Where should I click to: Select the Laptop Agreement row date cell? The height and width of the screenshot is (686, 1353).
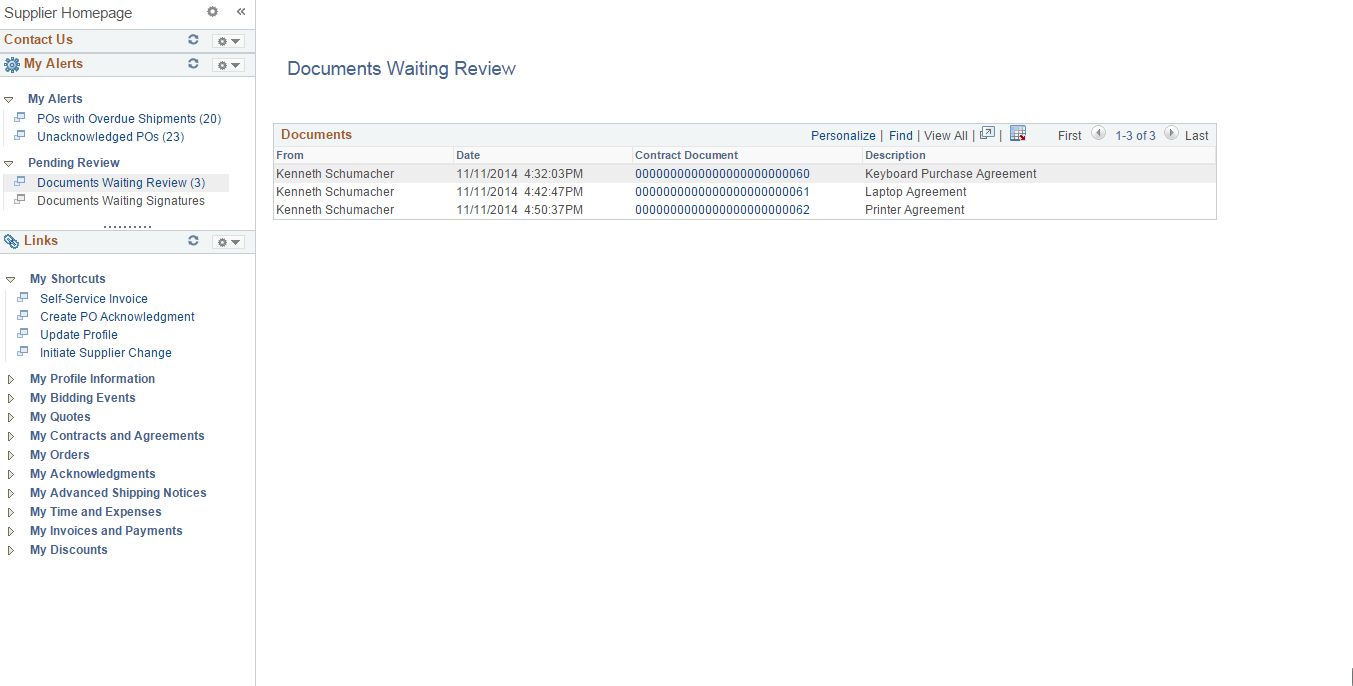pos(521,191)
